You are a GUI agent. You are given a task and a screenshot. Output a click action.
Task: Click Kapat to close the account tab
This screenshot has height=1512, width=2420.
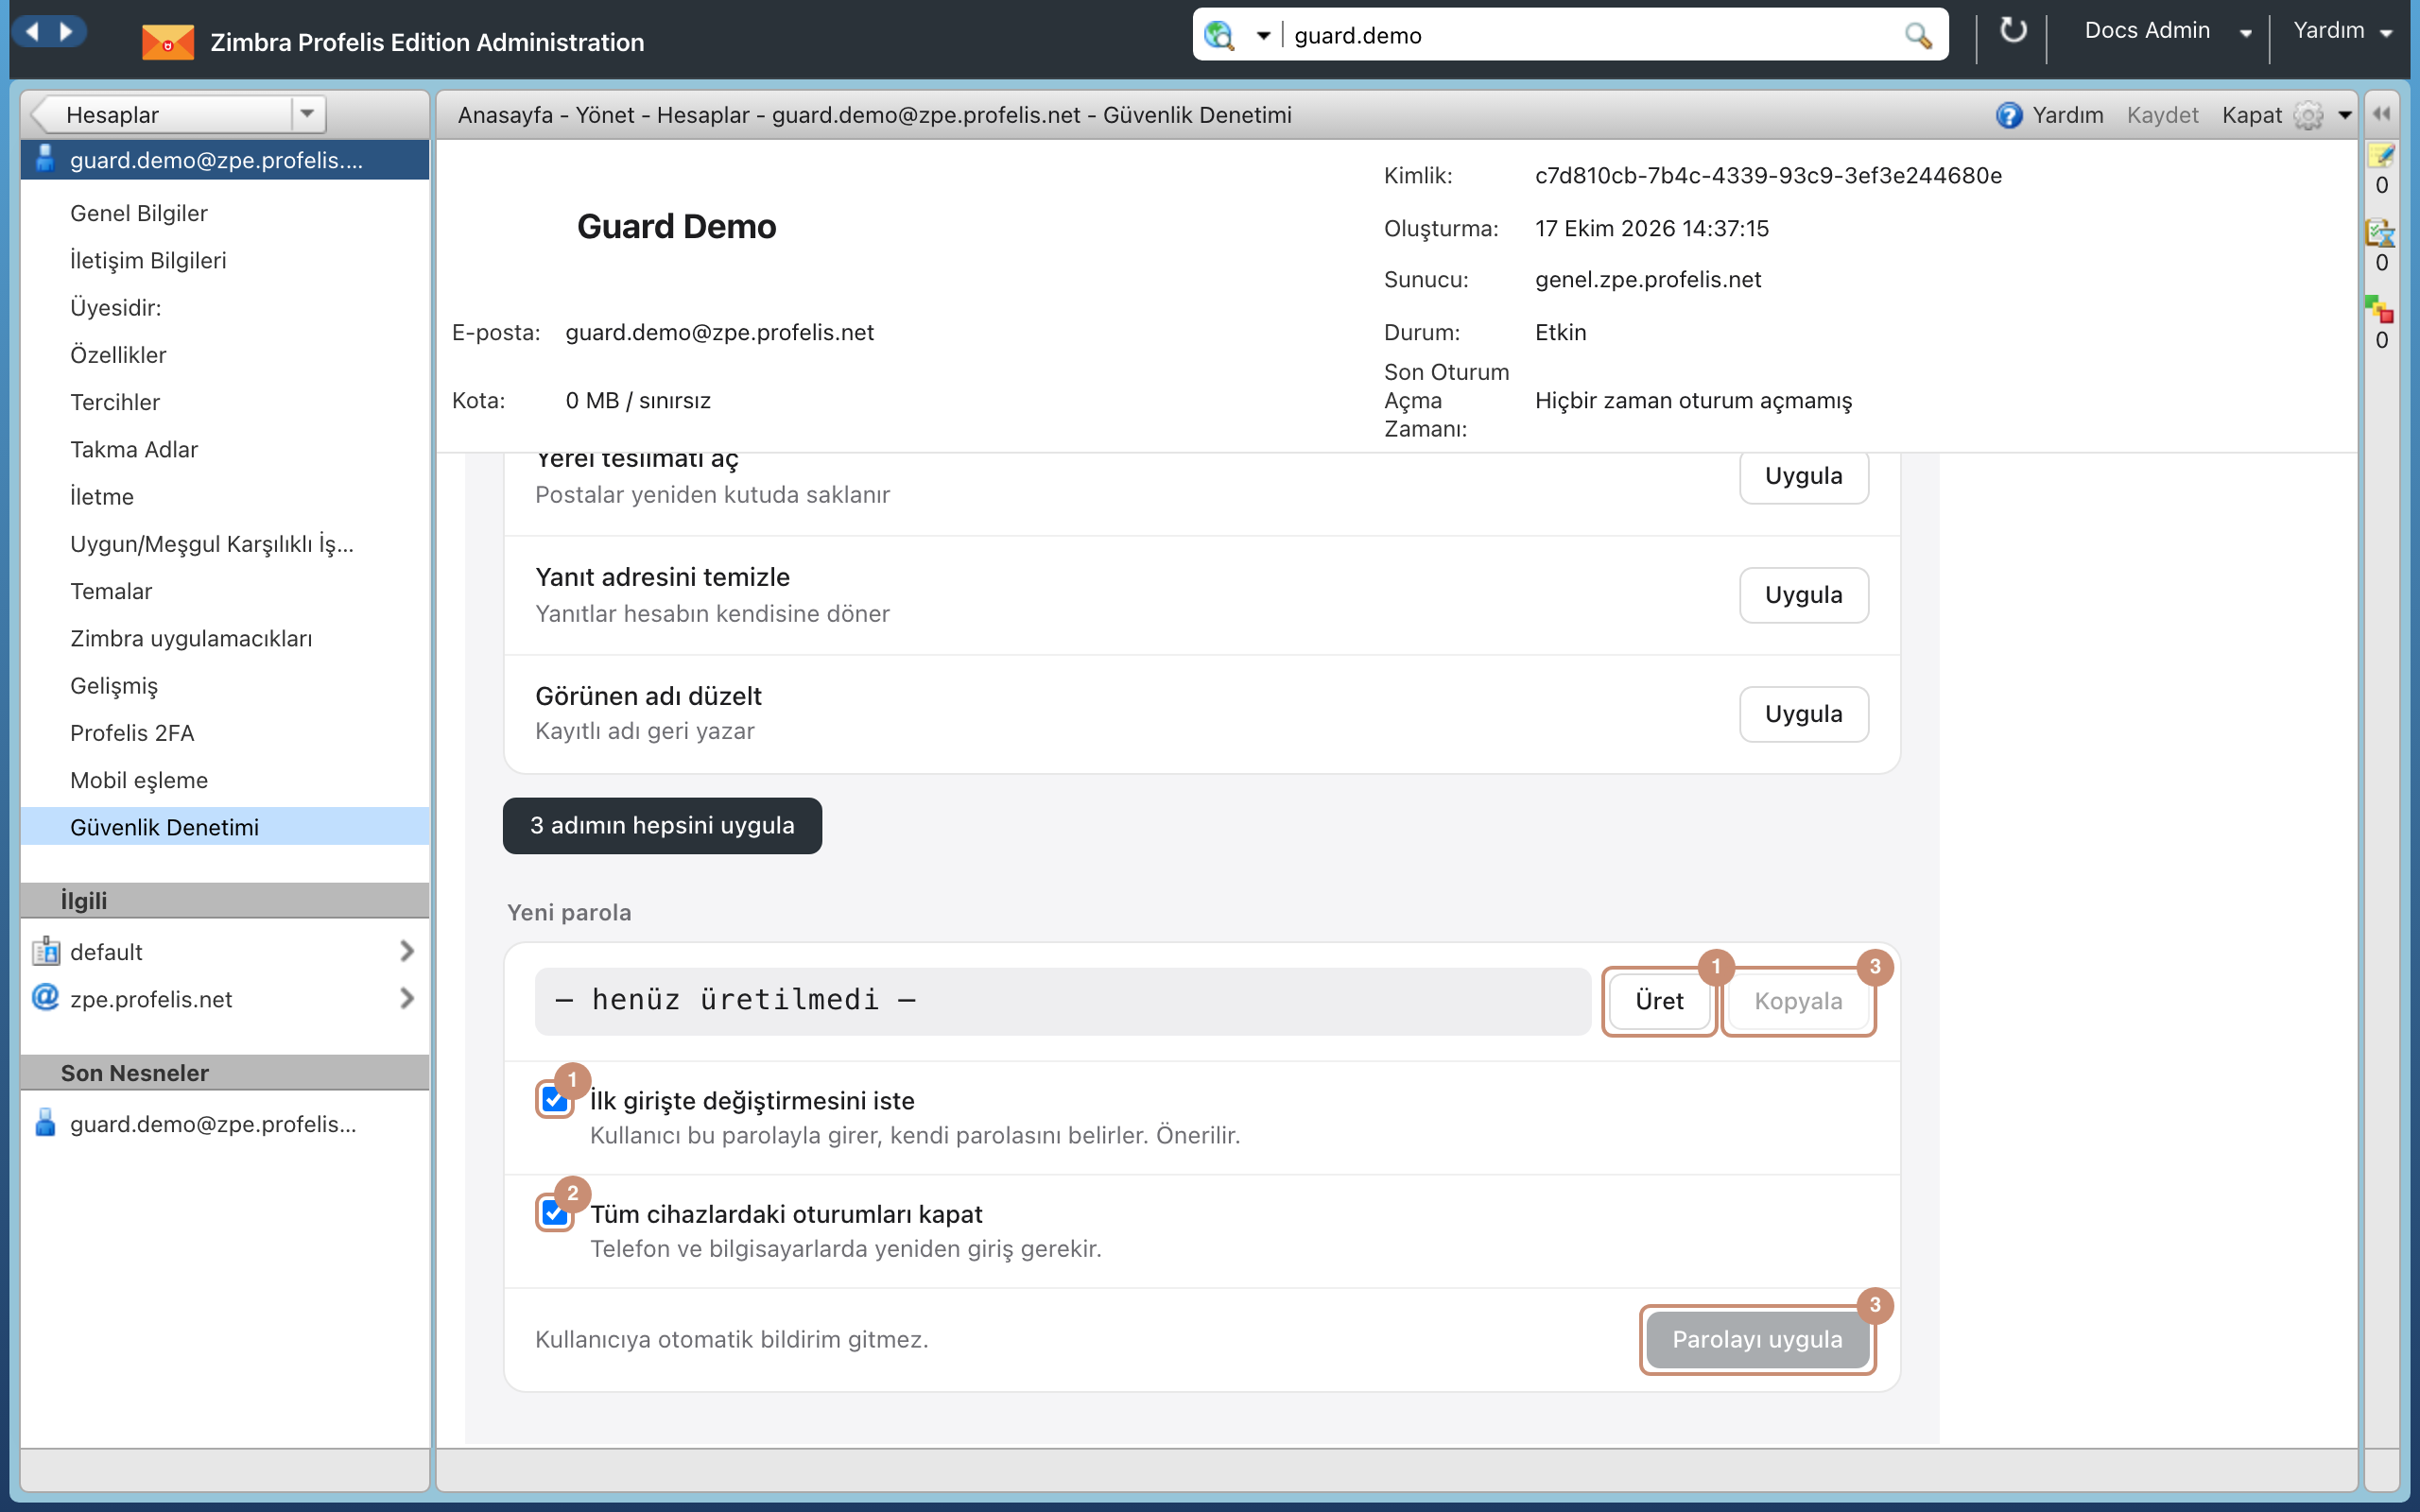coord(2251,115)
